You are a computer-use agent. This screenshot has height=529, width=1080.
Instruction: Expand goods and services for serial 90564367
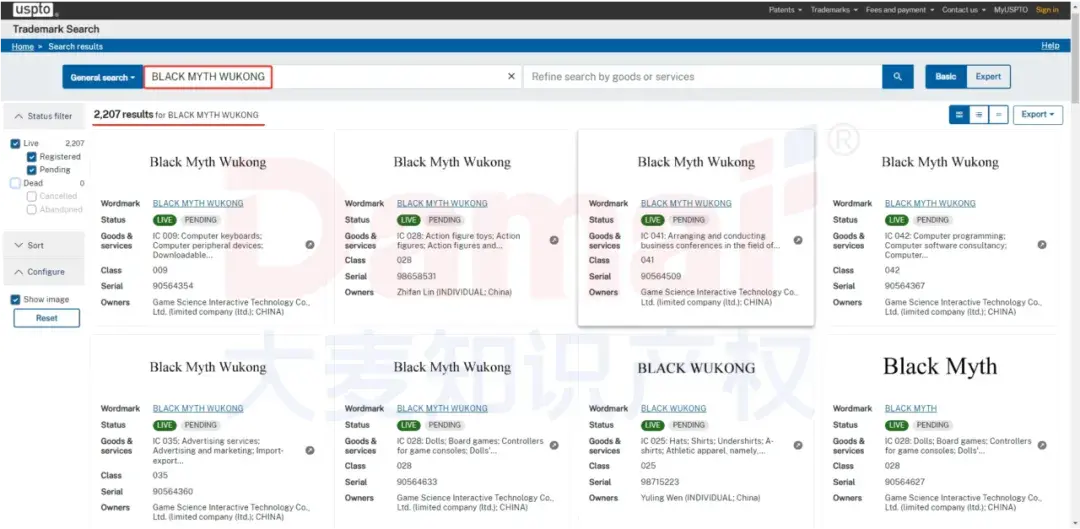[1042, 245]
